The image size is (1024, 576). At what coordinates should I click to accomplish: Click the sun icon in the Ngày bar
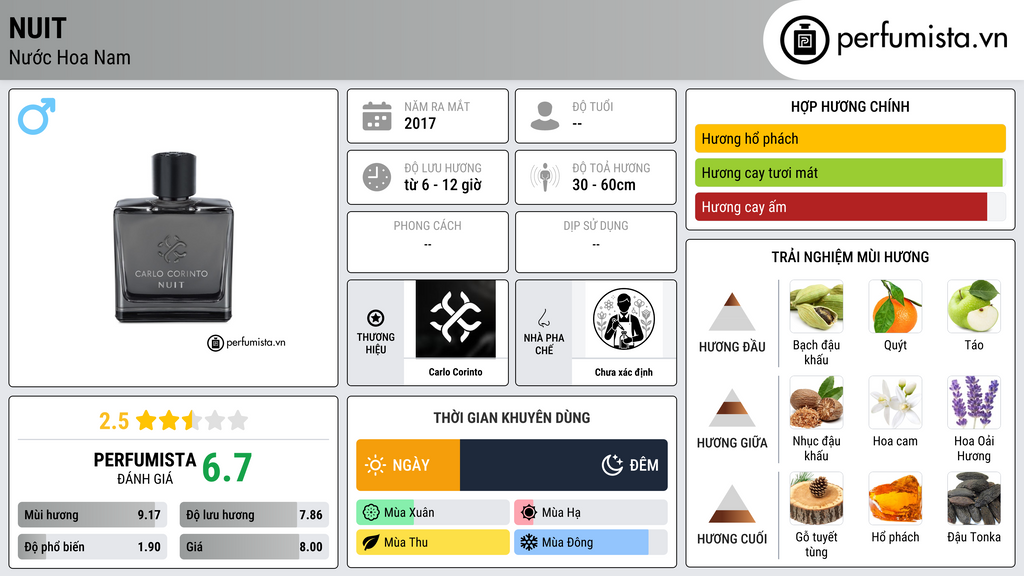[x=375, y=465]
